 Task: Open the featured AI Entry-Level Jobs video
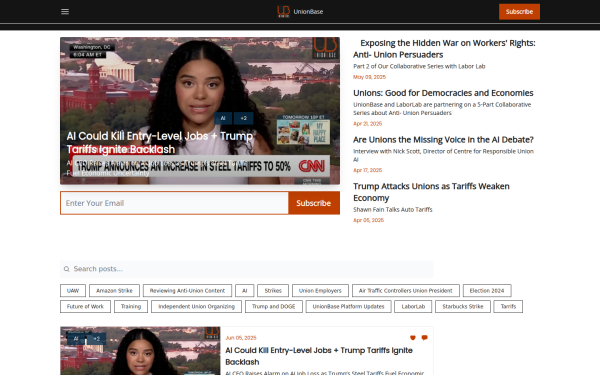click(200, 111)
